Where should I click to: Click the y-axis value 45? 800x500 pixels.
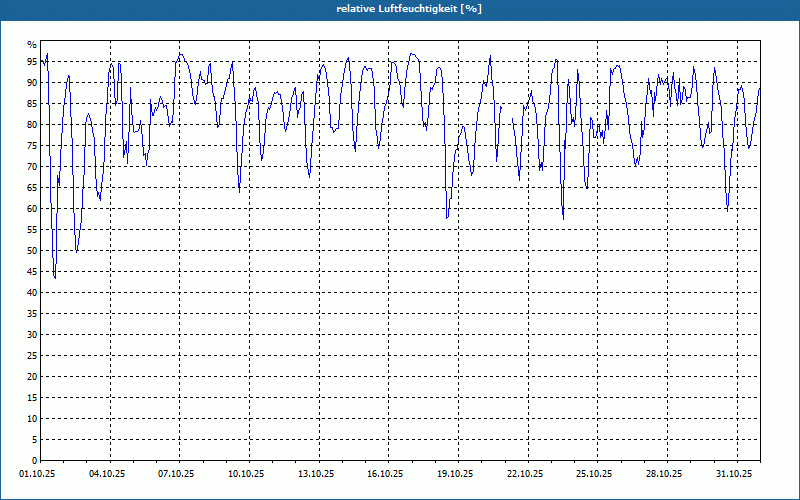(32, 271)
